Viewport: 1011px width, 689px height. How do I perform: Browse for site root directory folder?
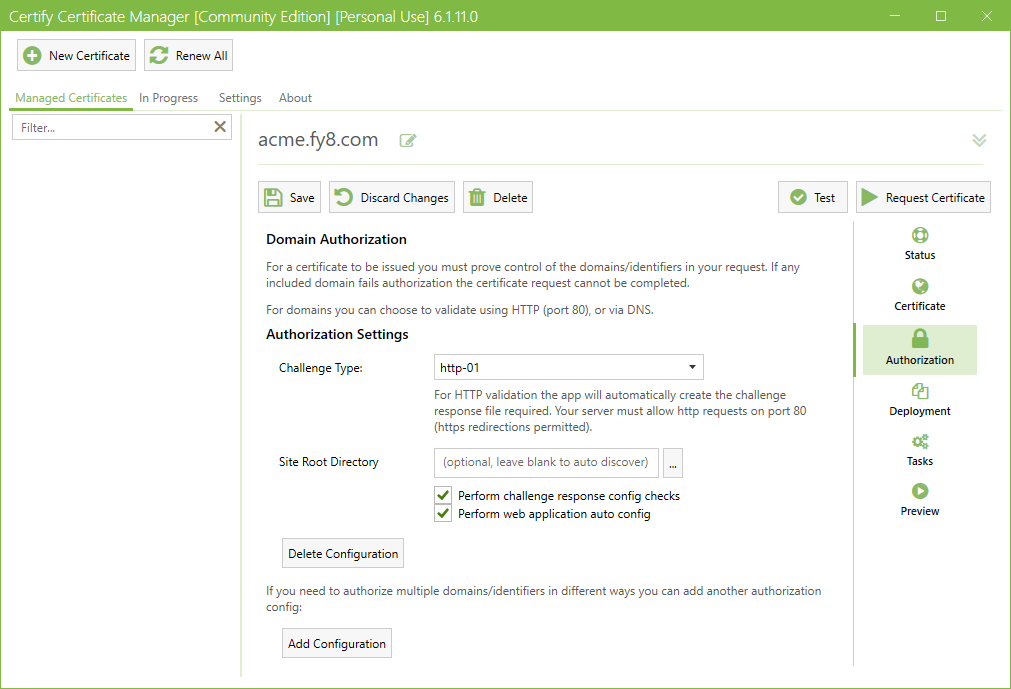coord(672,463)
